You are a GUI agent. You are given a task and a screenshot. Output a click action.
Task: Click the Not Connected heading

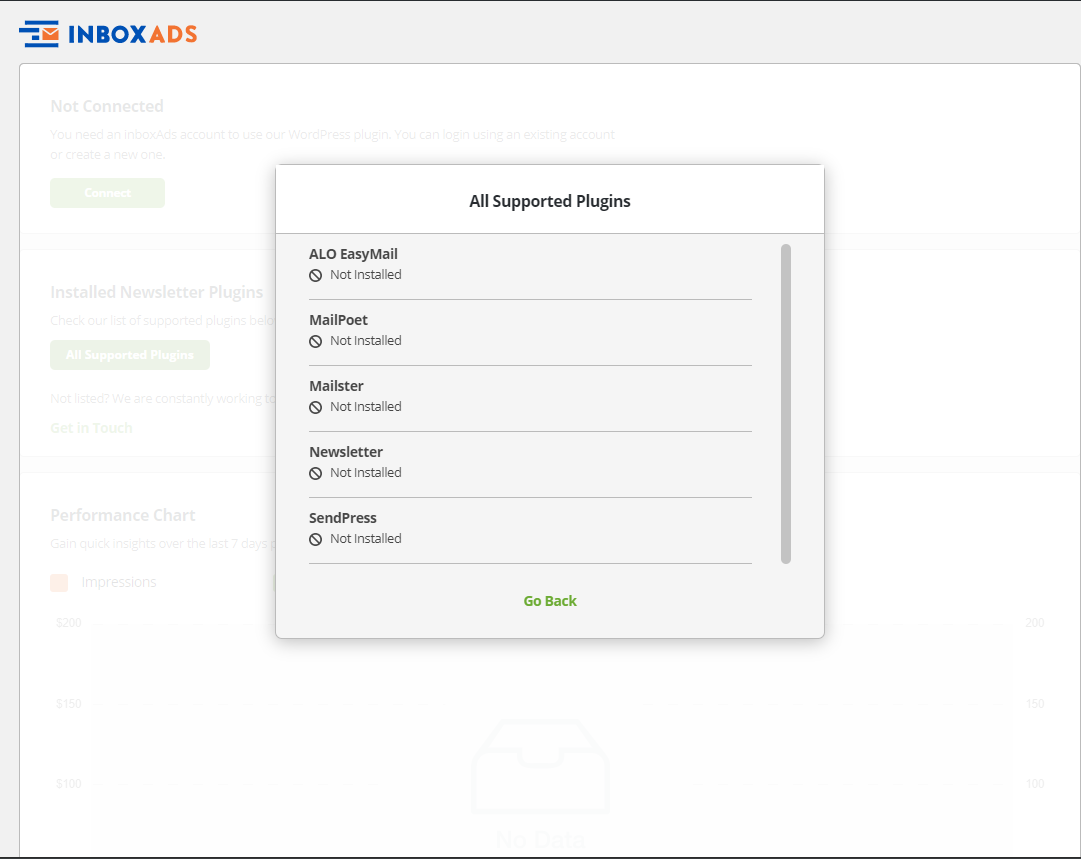click(x=107, y=106)
